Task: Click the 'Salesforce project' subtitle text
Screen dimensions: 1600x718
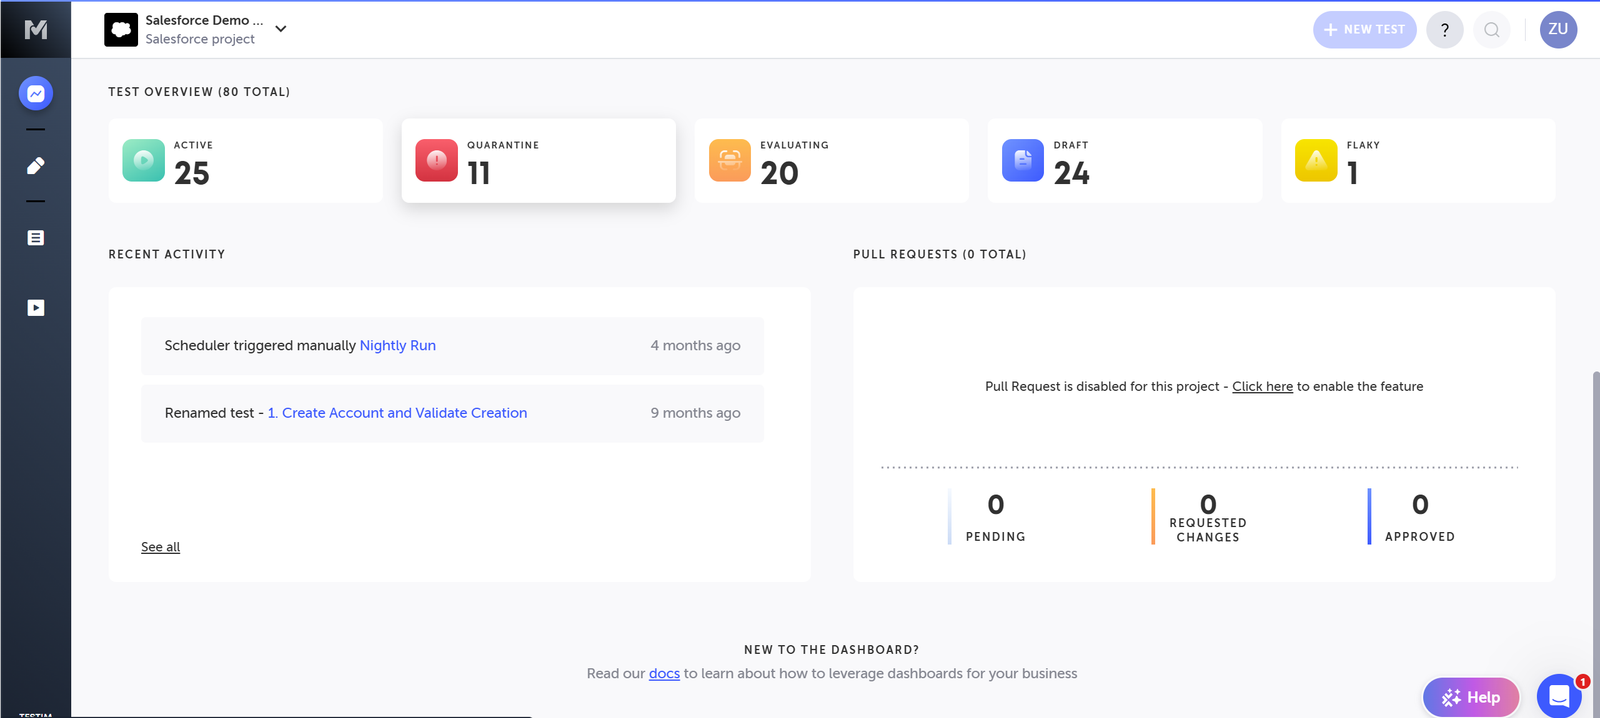Action: 200,39
